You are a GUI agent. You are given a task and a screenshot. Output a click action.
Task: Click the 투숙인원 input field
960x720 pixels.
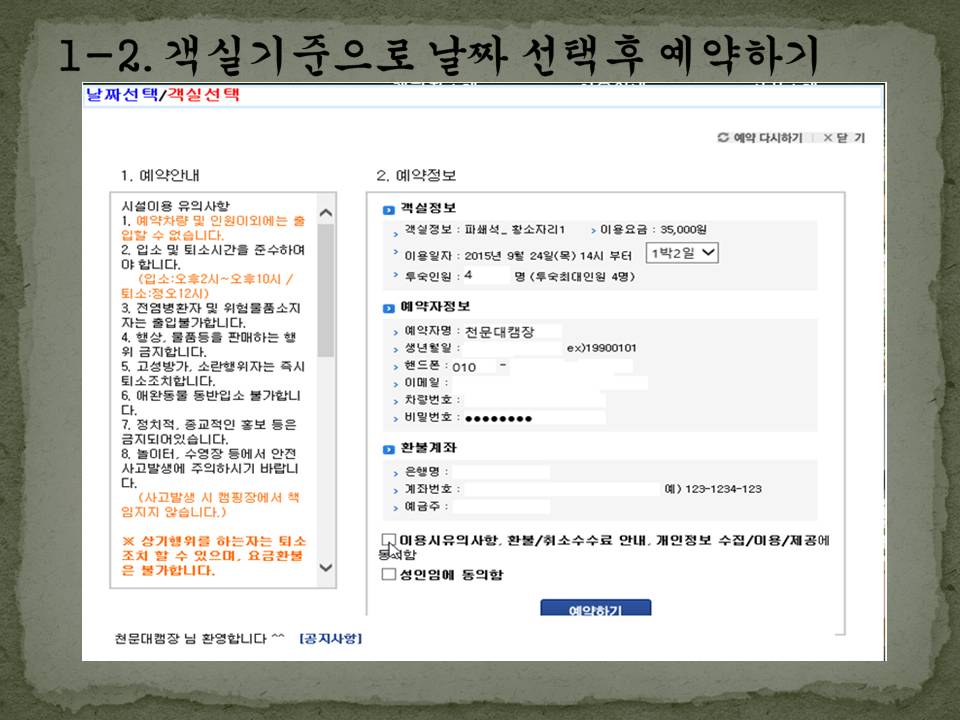[x=485, y=275]
